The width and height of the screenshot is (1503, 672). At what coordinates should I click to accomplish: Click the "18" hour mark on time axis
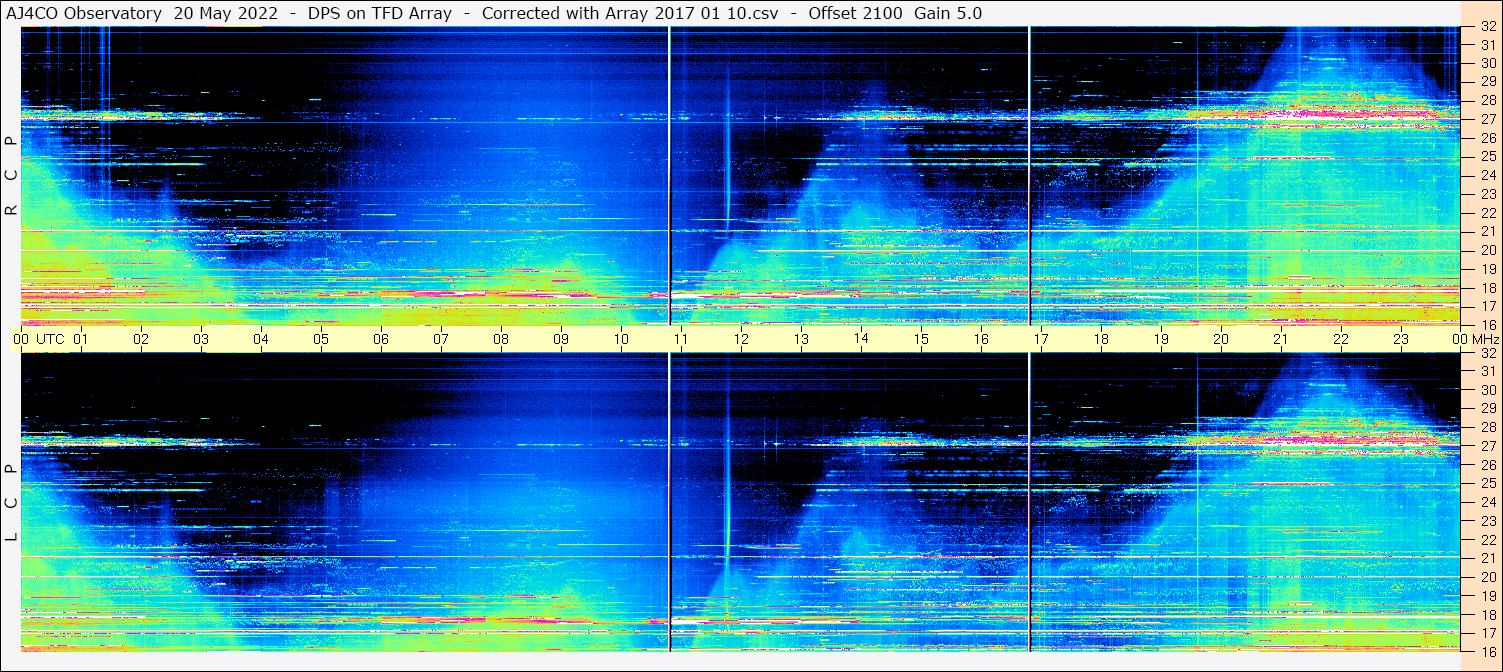pos(1101,339)
